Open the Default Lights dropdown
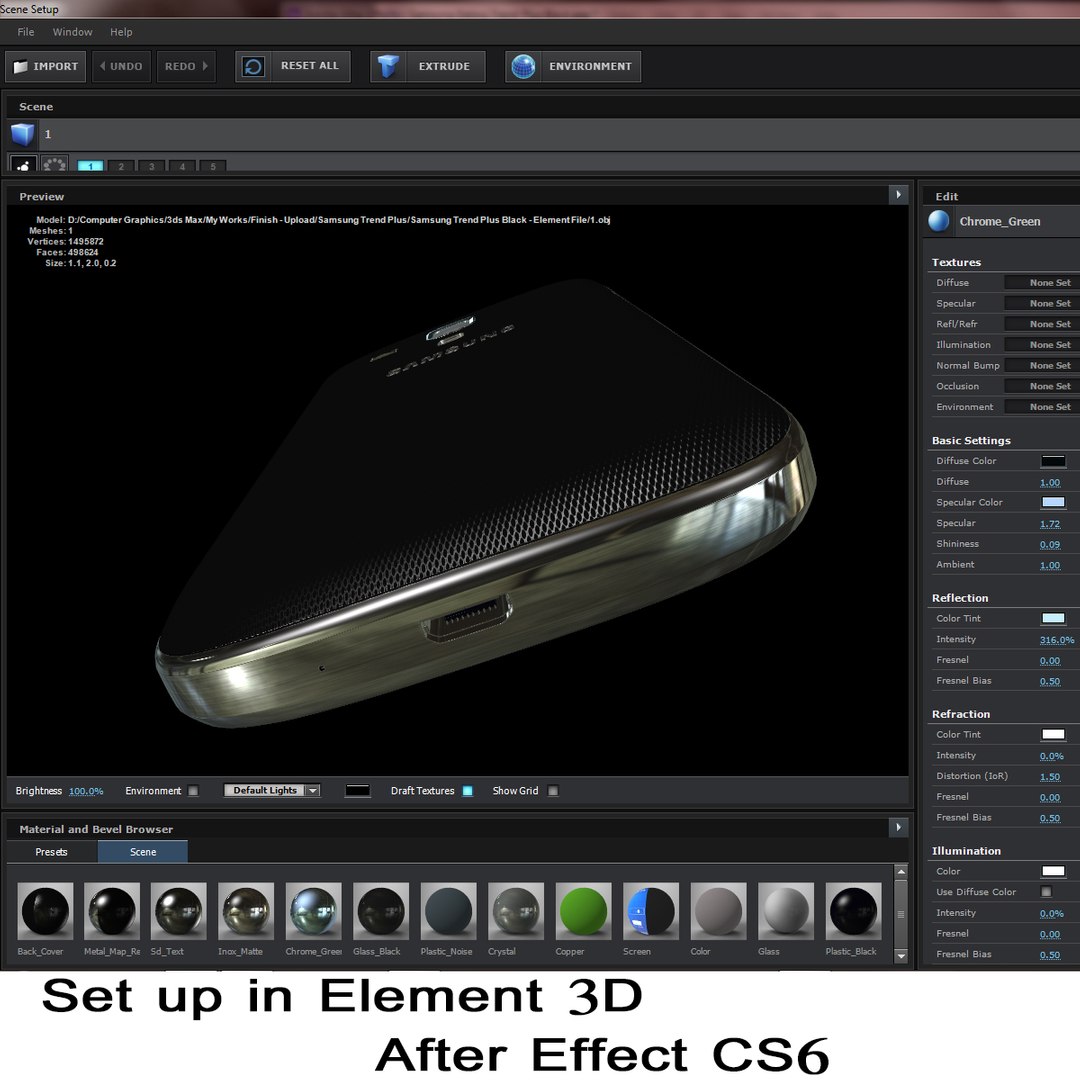This screenshot has height=1080, width=1080. [272, 790]
